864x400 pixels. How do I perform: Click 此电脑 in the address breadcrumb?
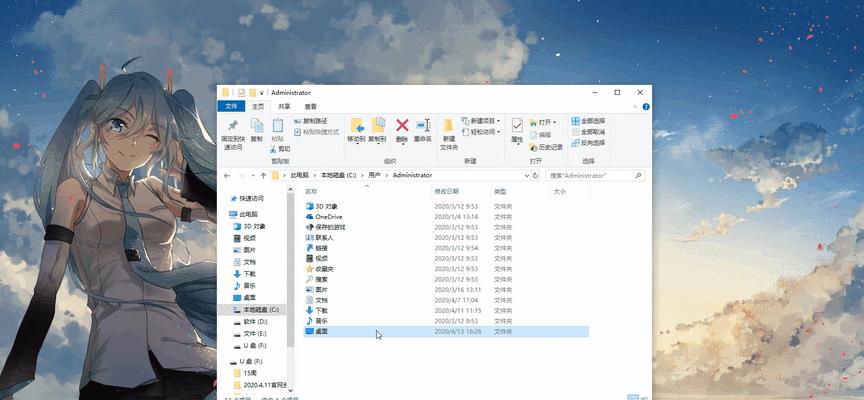tap(299, 175)
